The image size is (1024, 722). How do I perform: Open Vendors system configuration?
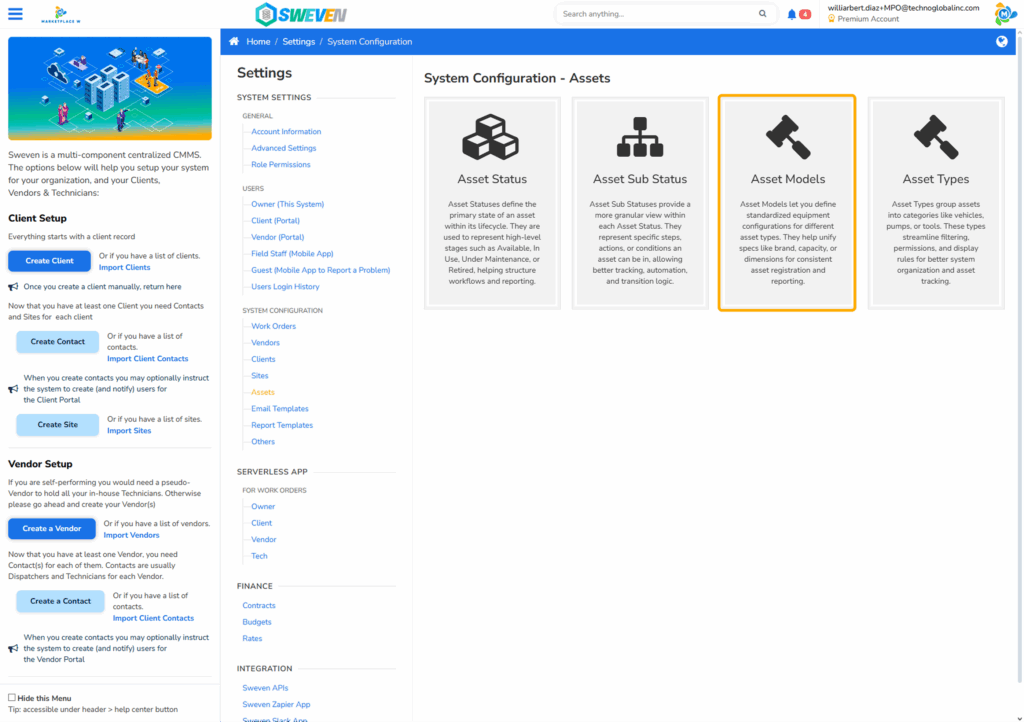pos(265,343)
